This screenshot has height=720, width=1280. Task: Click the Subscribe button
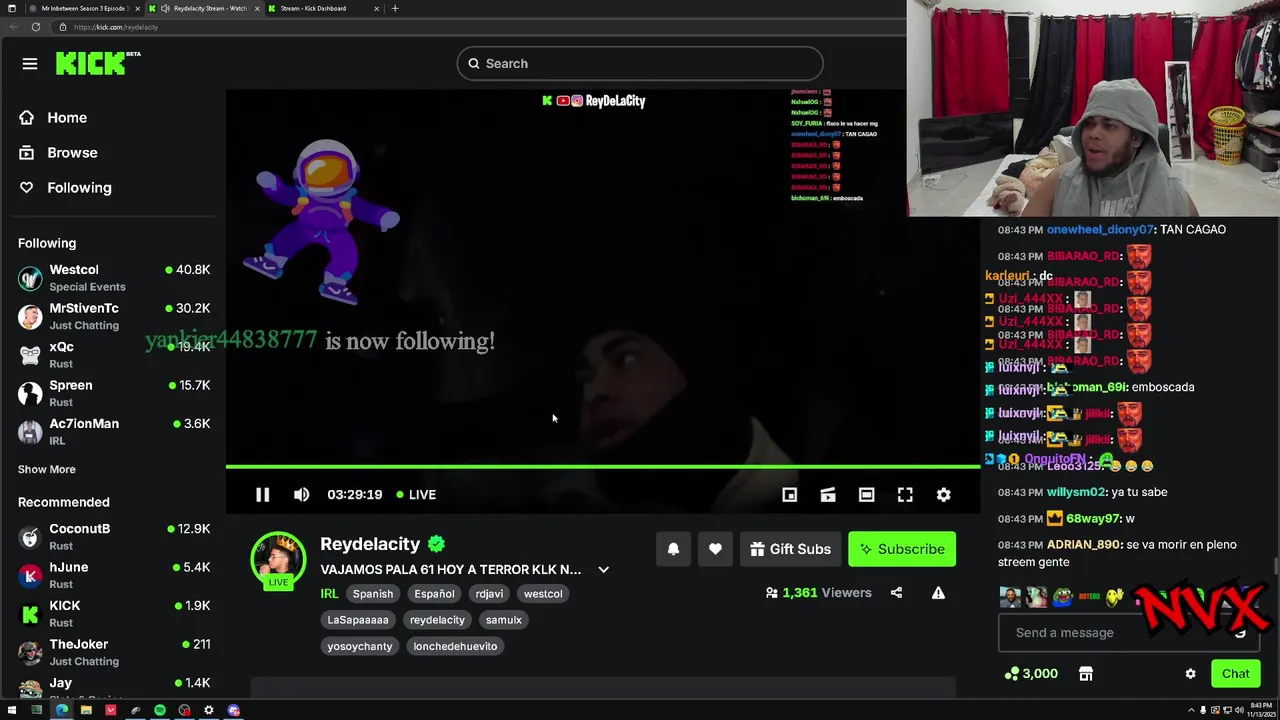tap(902, 549)
